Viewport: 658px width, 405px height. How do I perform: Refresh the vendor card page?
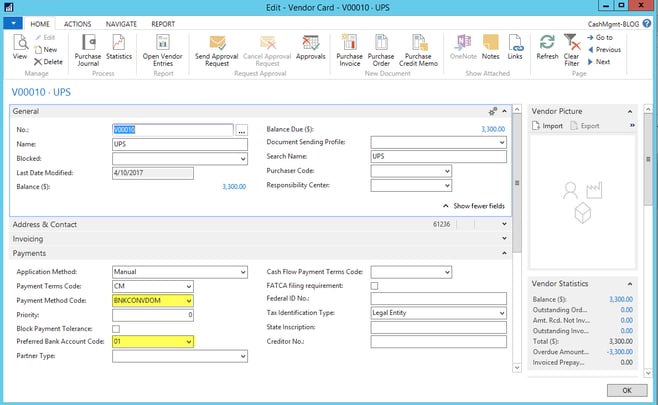point(547,47)
